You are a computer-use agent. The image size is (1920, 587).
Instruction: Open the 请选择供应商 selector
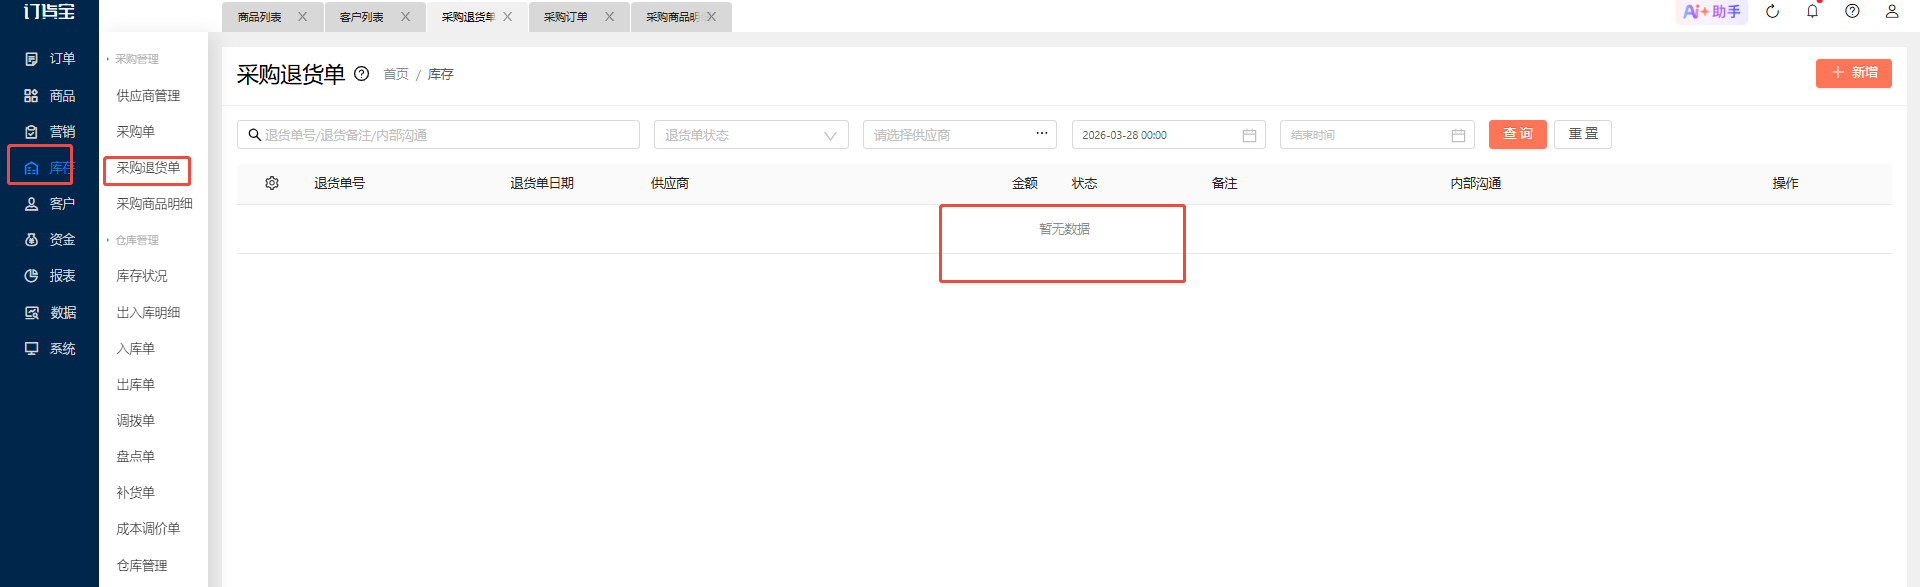tap(960, 135)
